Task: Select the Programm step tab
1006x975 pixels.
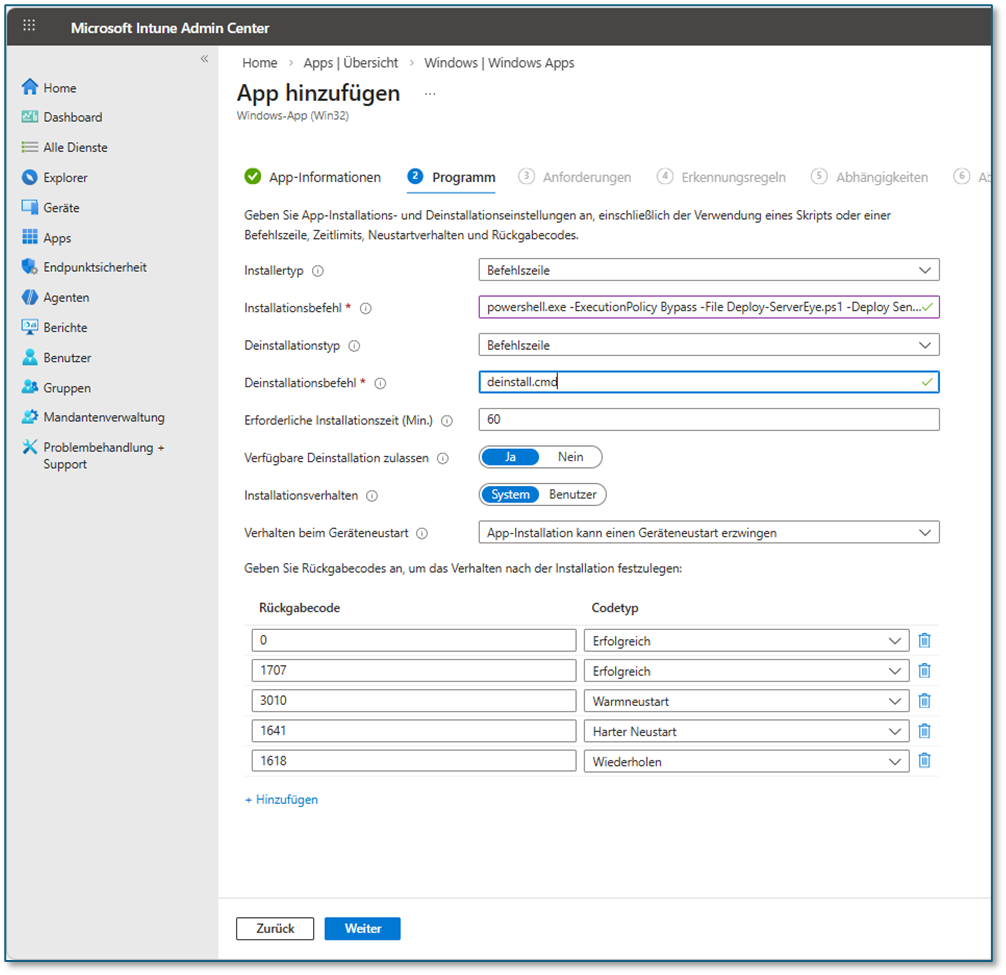Action: (x=451, y=177)
